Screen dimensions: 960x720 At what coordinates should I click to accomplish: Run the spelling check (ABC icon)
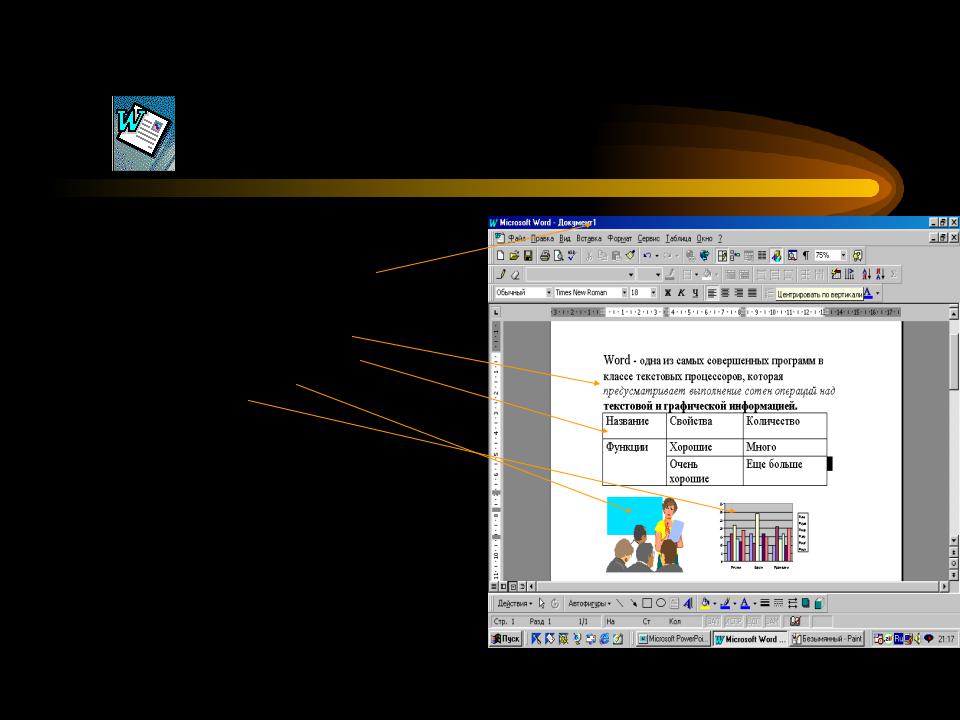click(572, 255)
